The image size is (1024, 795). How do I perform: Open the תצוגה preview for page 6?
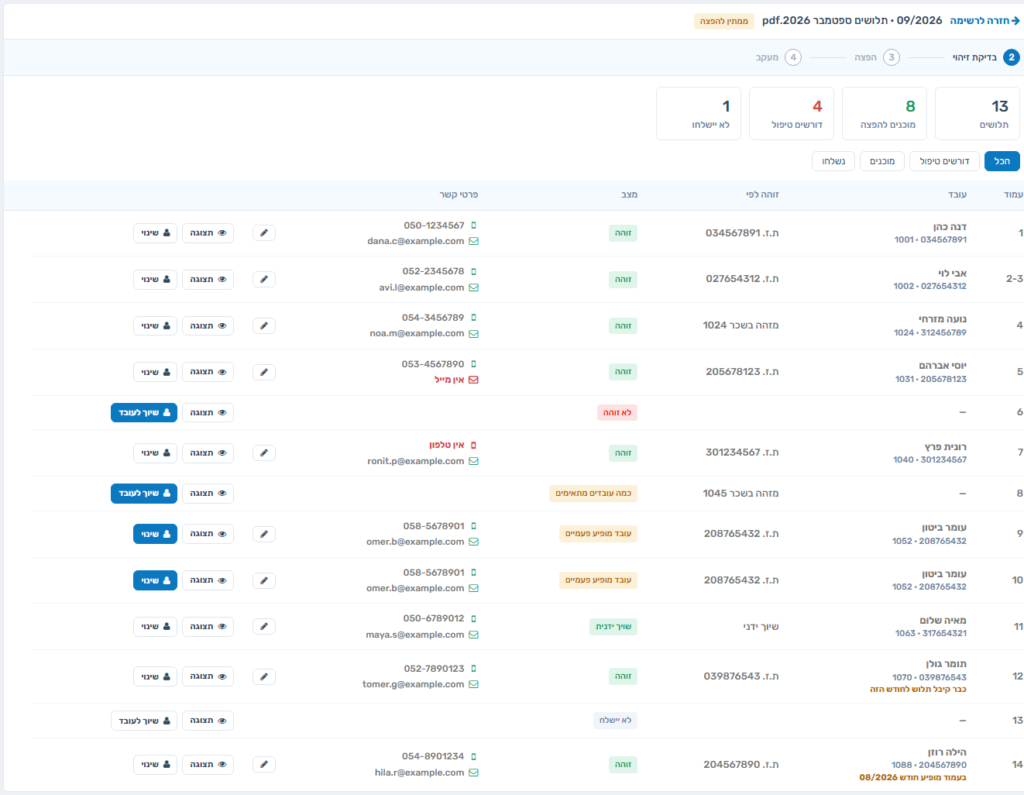click(x=208, y=413)
